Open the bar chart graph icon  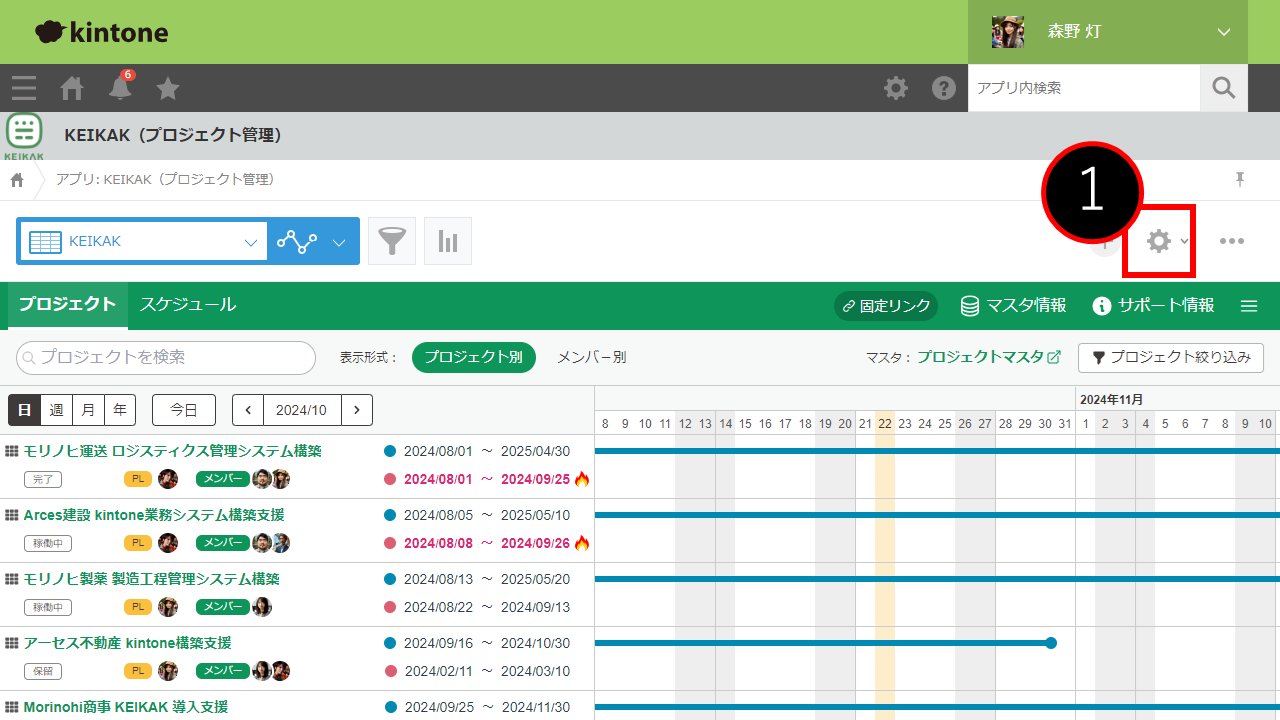tap(448, 241)
